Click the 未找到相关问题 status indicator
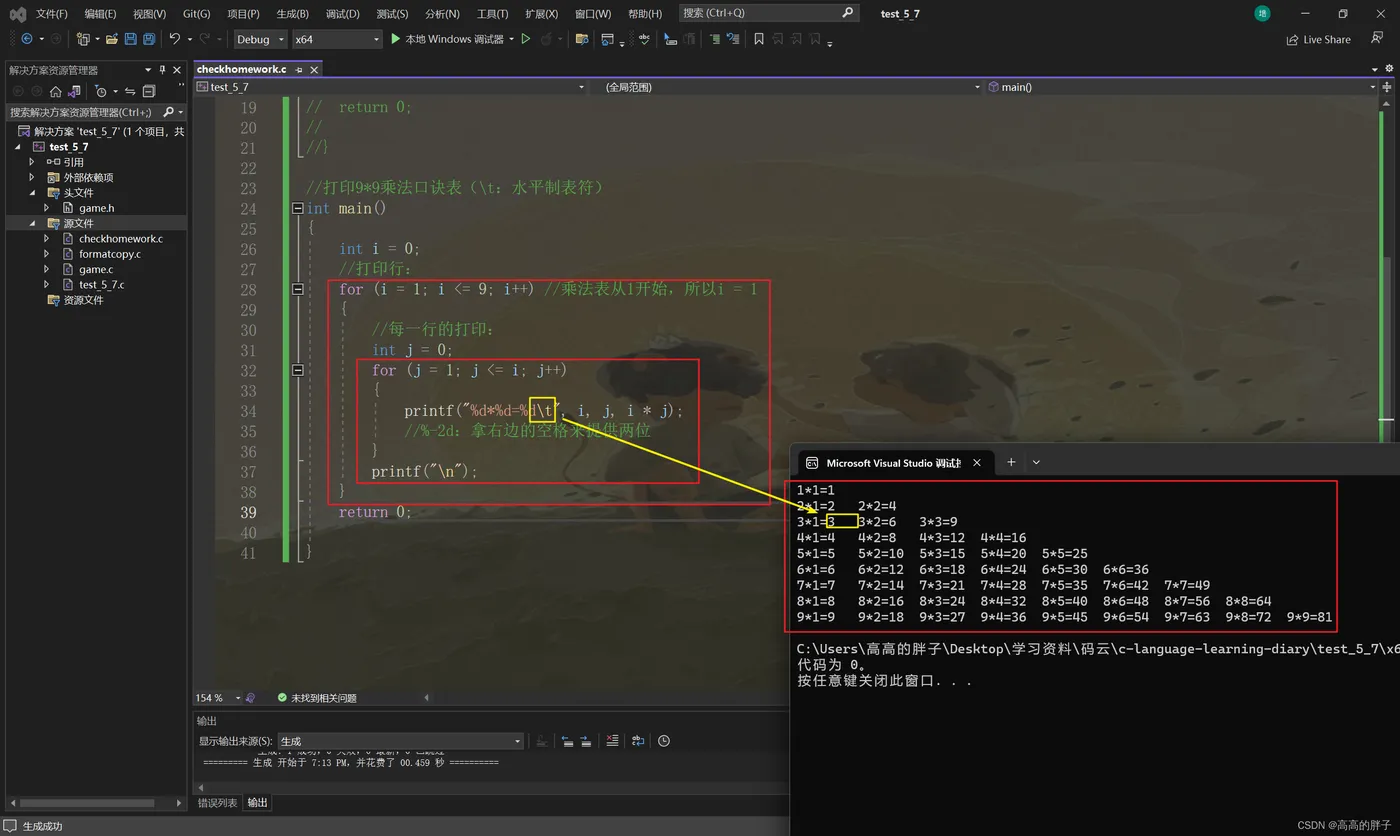1400x836 pixels. tap(316, 697)
